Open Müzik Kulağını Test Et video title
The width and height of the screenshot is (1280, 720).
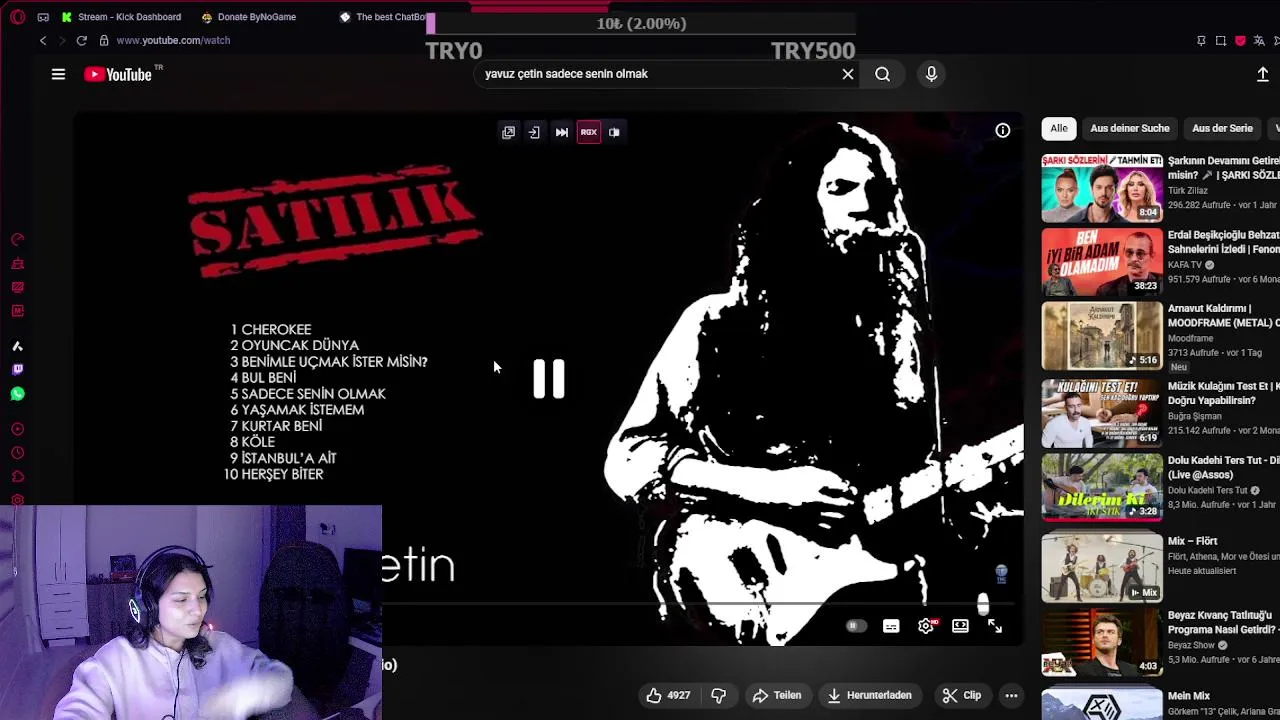(1224, 393)
